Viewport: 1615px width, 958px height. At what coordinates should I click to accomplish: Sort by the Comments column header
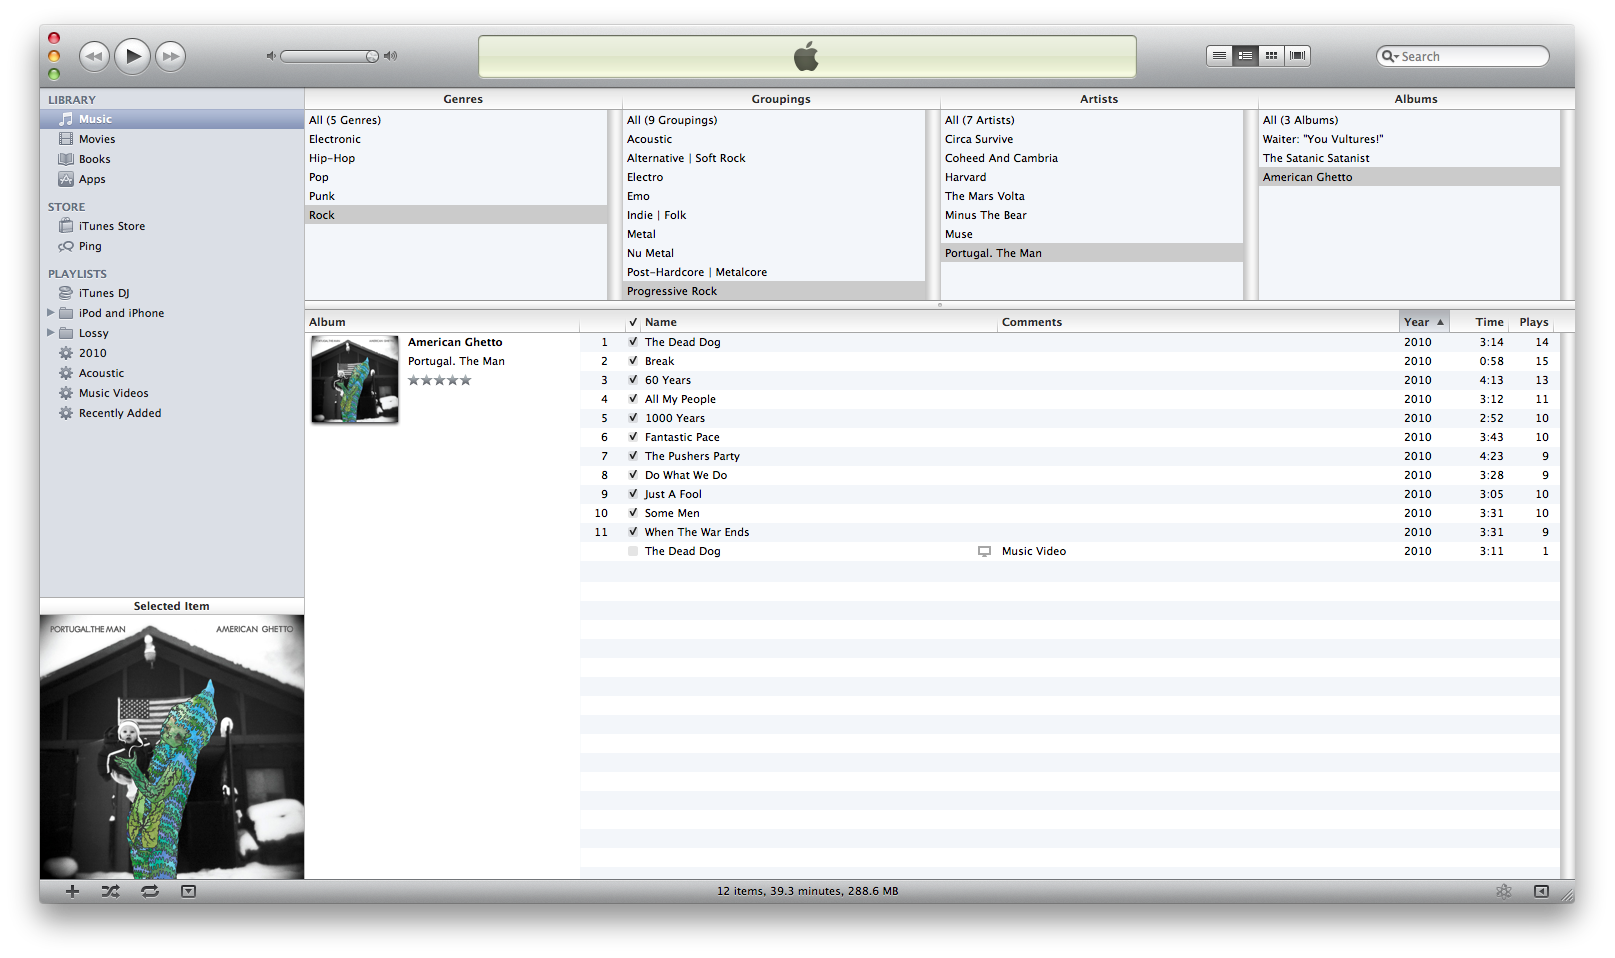[1198, 322]
